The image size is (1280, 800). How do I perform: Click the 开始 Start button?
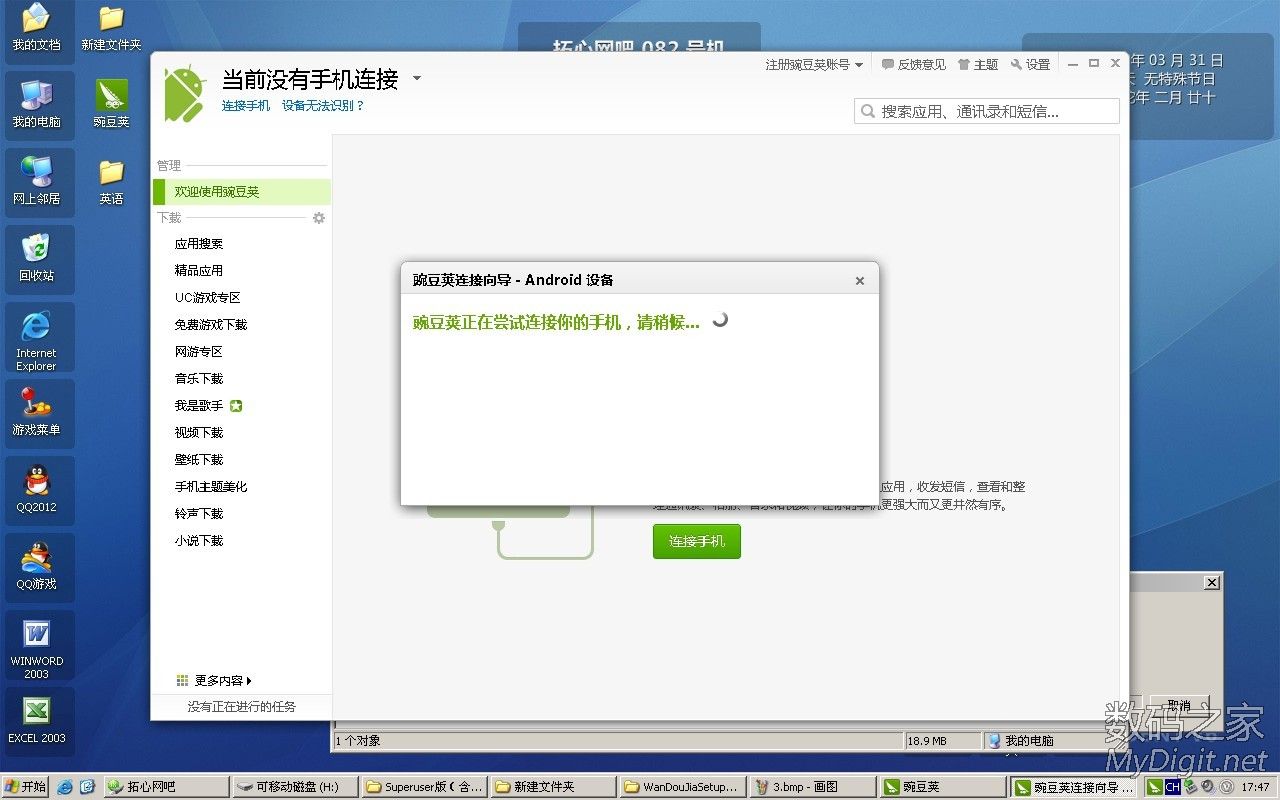(x=25, y=787)
